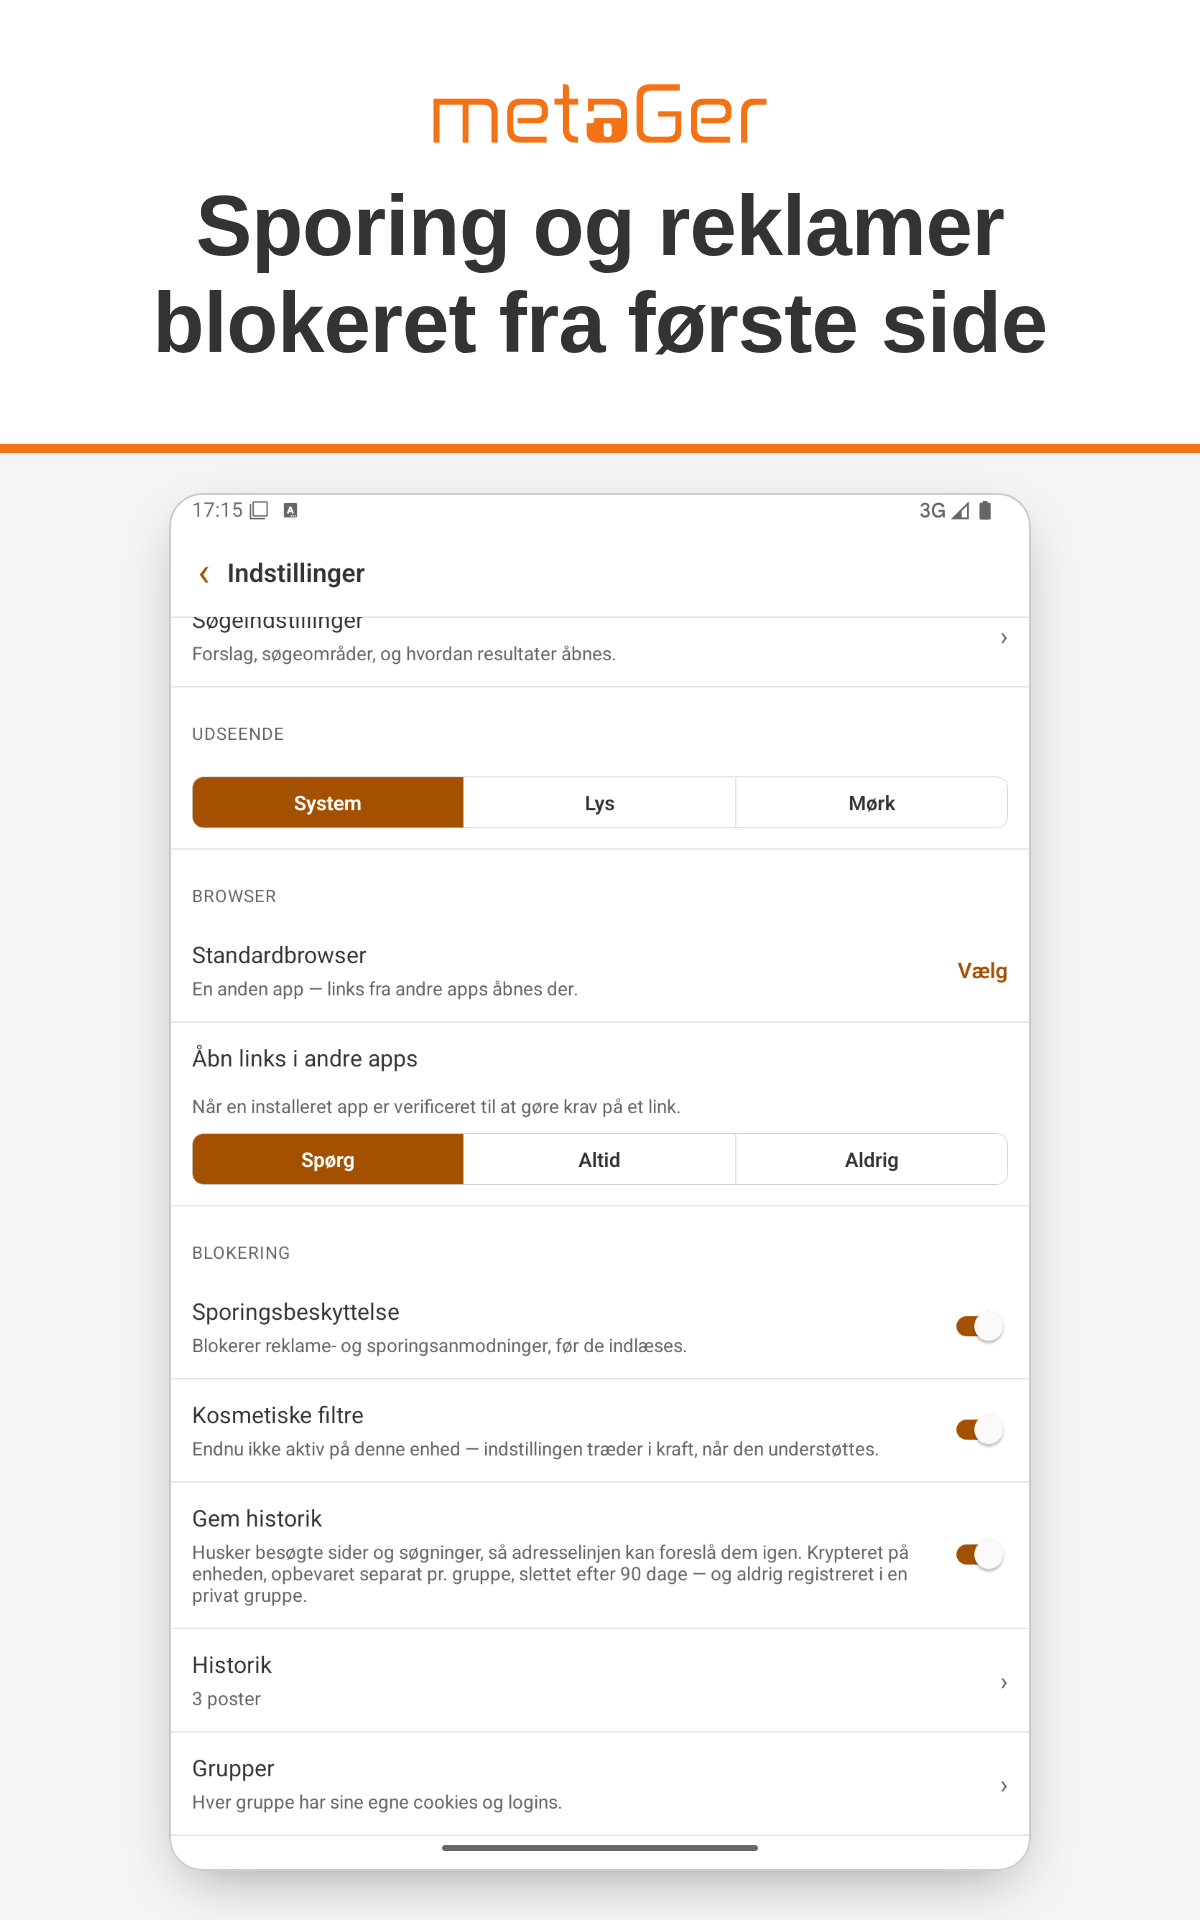Tap "Hver gruppe har sine egne cookies og logins."
The height and width of the screenshot is (1920, 1200).
point(377,1802)
